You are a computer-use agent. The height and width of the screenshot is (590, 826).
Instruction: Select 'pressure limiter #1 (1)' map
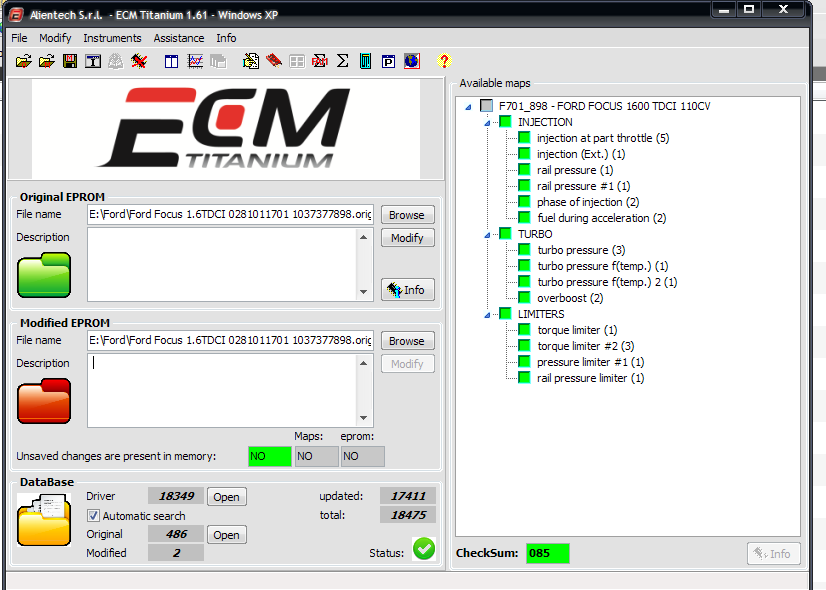point(591,362)
